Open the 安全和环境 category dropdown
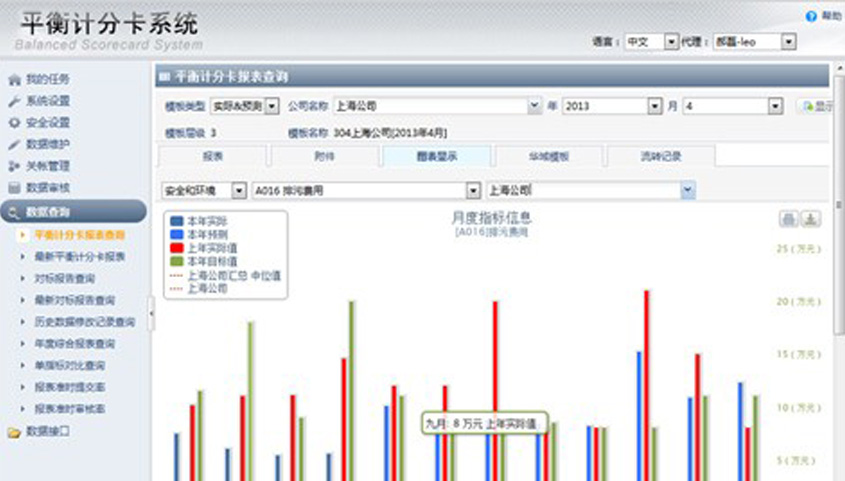The height and width of the screenshot is (481, 845). coord(239,190)
